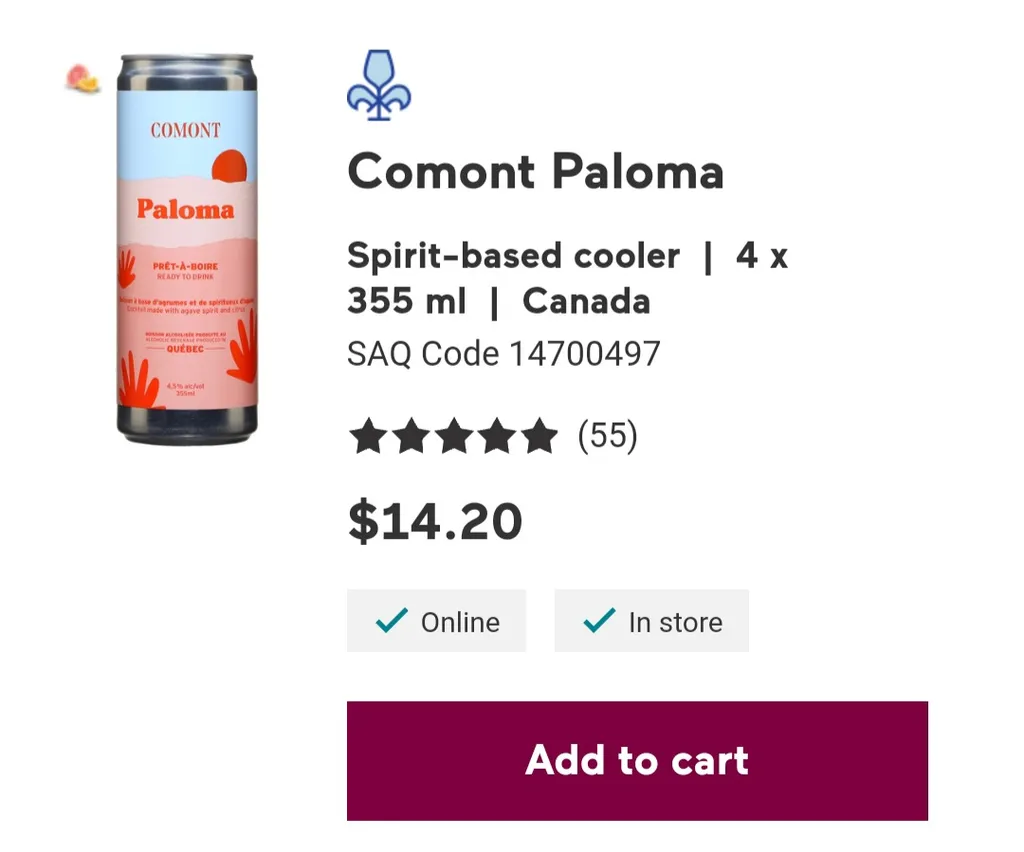This screenshot has height=852, width=1024.
Task: Click the In store checkmark icon
Action: point(598,620)
